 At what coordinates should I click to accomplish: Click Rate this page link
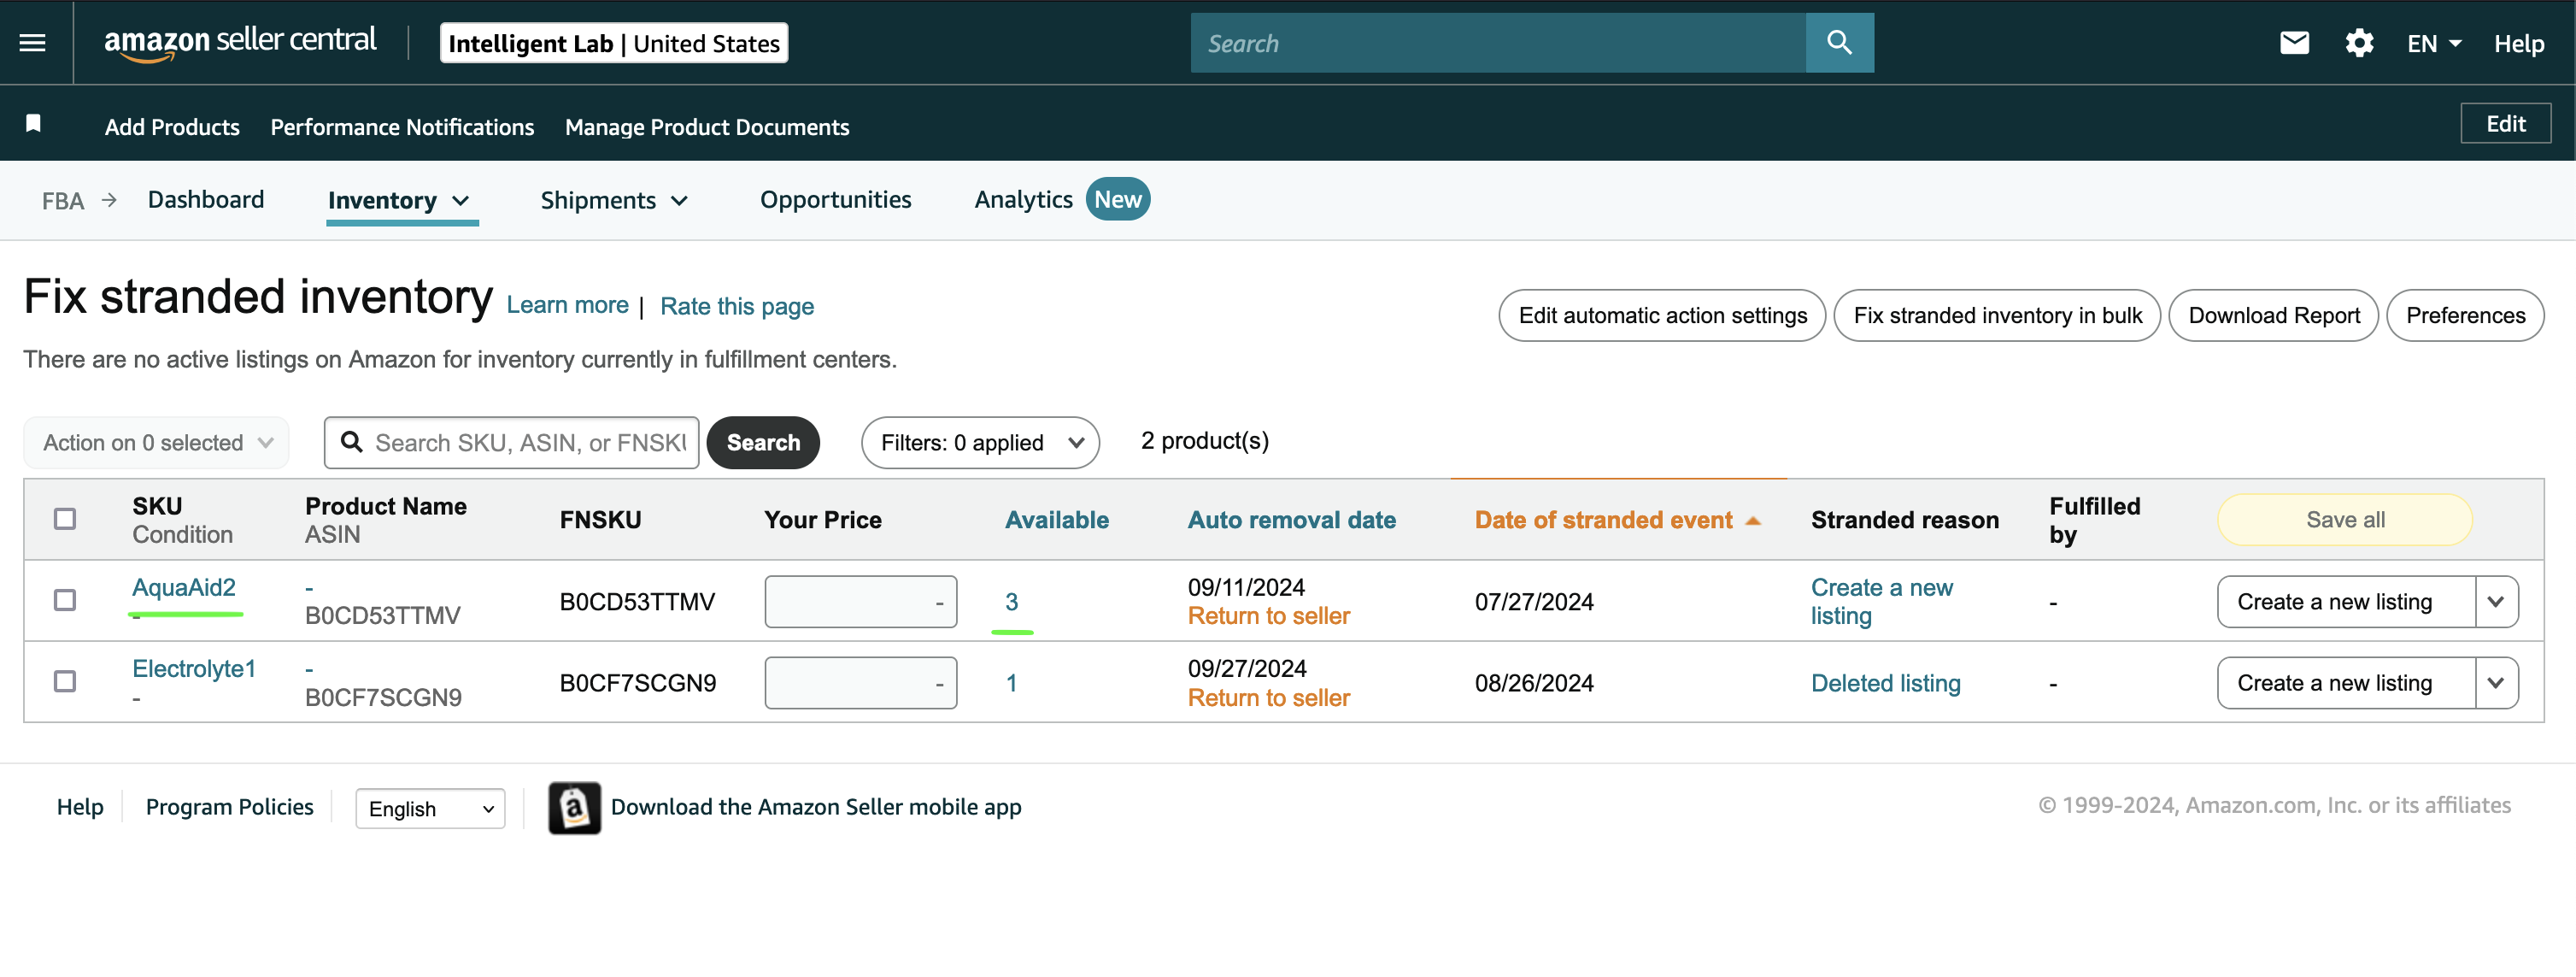click(x=737, y=306)
